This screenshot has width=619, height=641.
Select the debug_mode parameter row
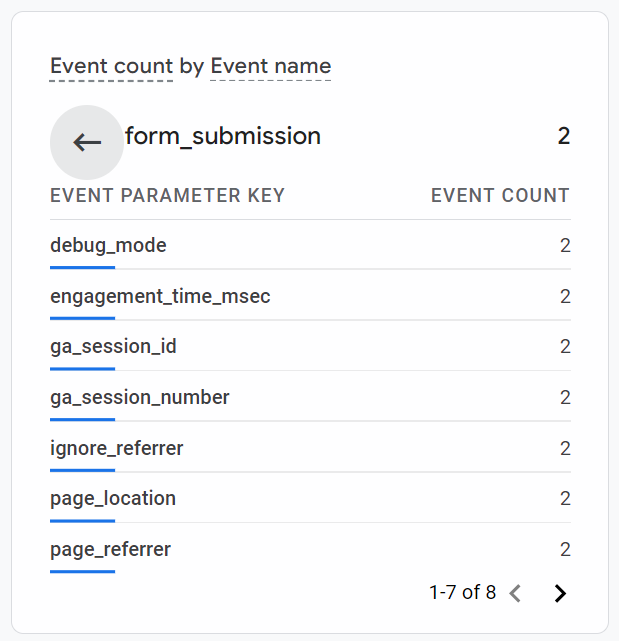tap(310, 245)
